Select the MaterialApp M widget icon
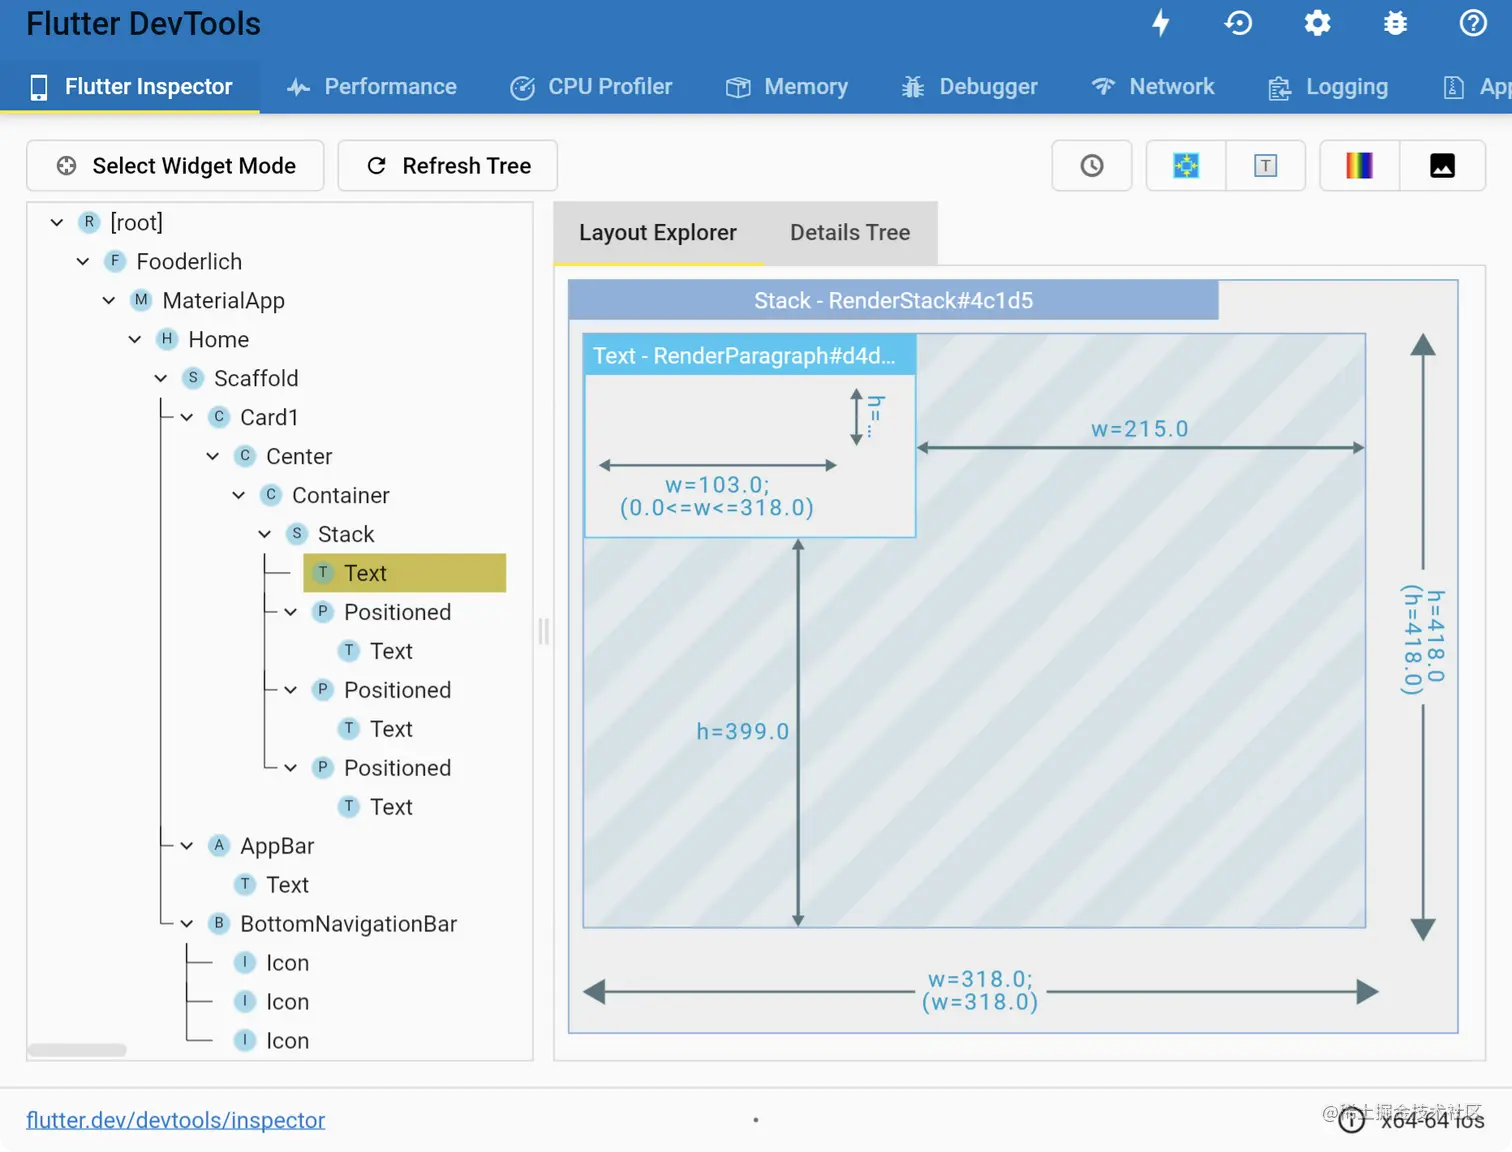The width and height of the screenshot is (1512, 1152). [x=141, y=300]
